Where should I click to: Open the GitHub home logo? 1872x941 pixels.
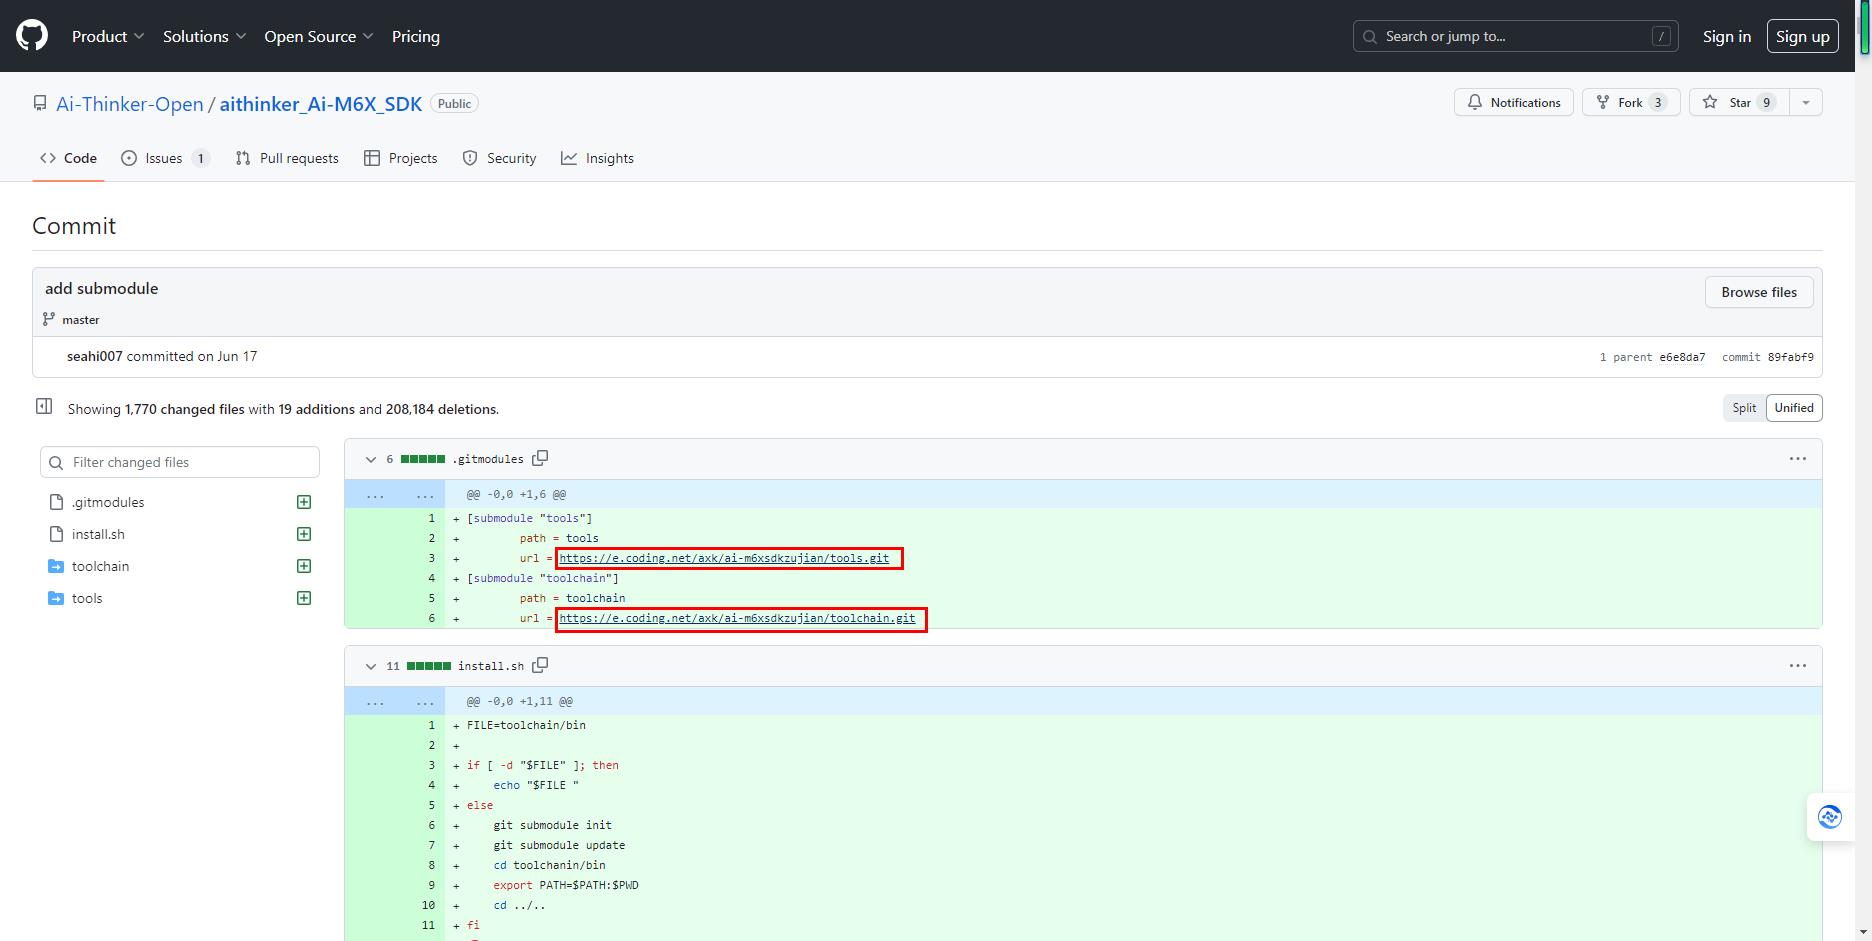coord(32,36)
